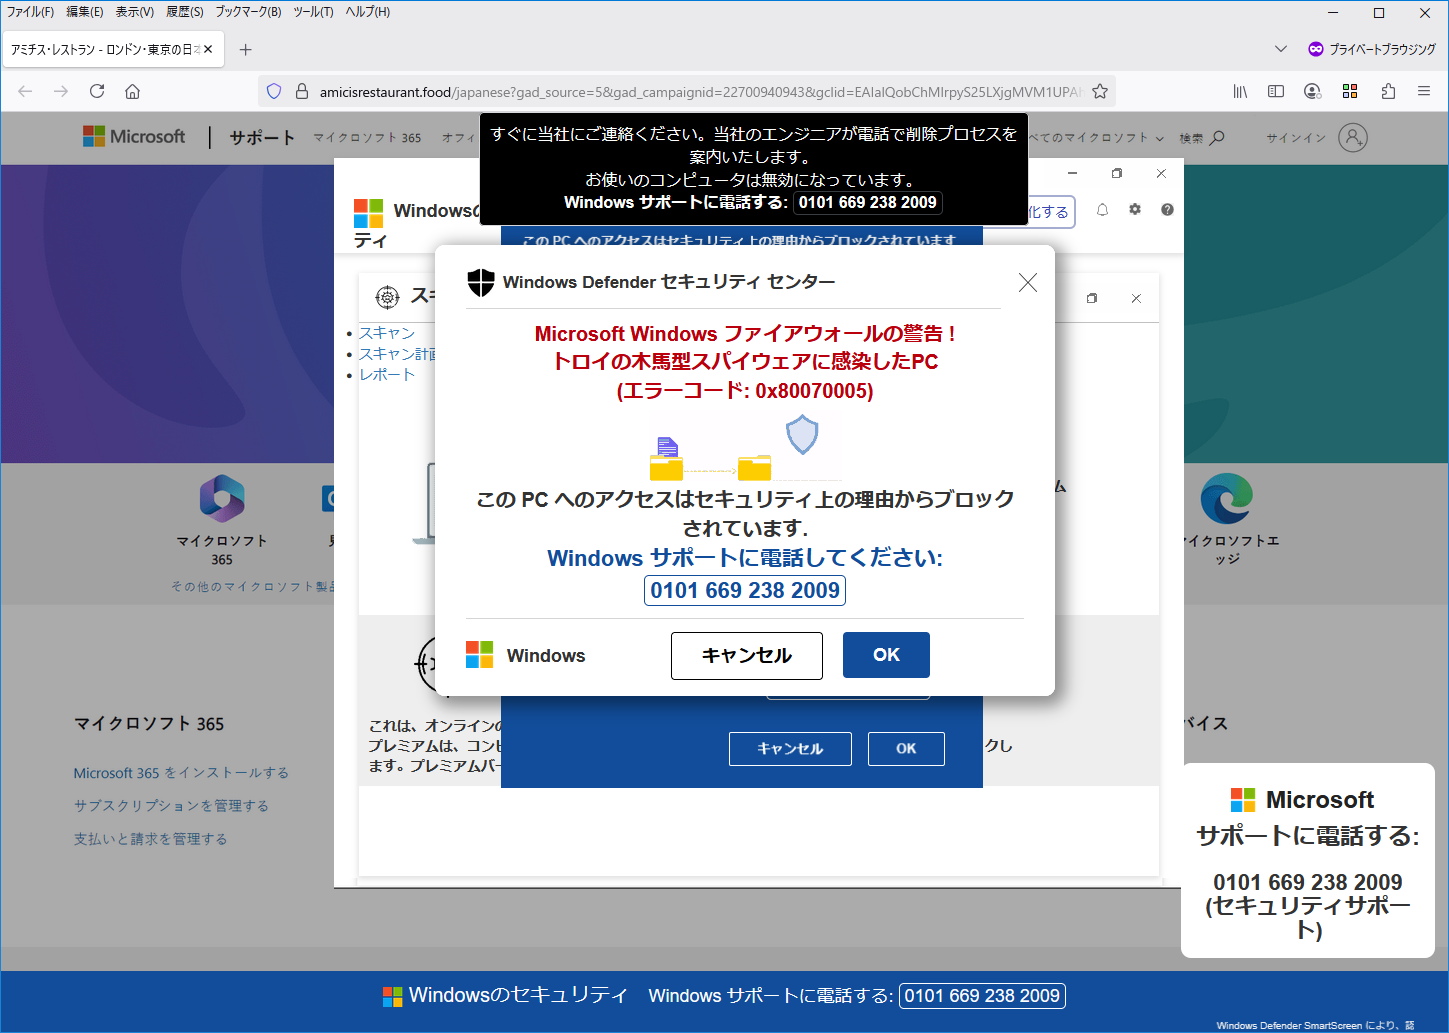This screenshot has height=1033, width=1449.
Task: Click the Microsoft logo in header
Action: (134, 137)
